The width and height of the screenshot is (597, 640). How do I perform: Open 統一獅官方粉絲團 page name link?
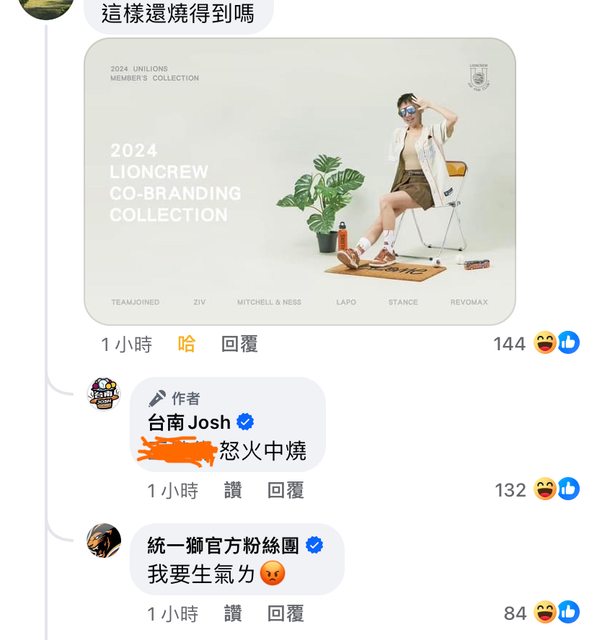pos(223,545)
